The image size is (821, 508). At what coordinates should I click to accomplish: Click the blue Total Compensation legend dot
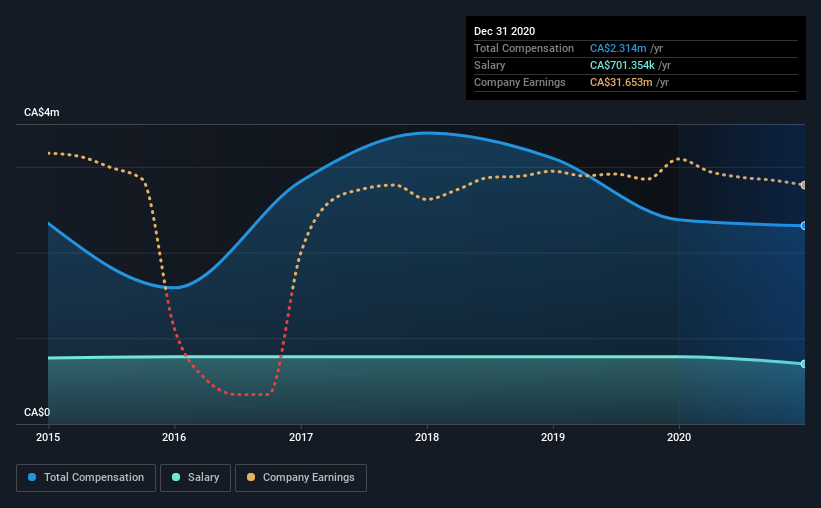click(32, 477)
